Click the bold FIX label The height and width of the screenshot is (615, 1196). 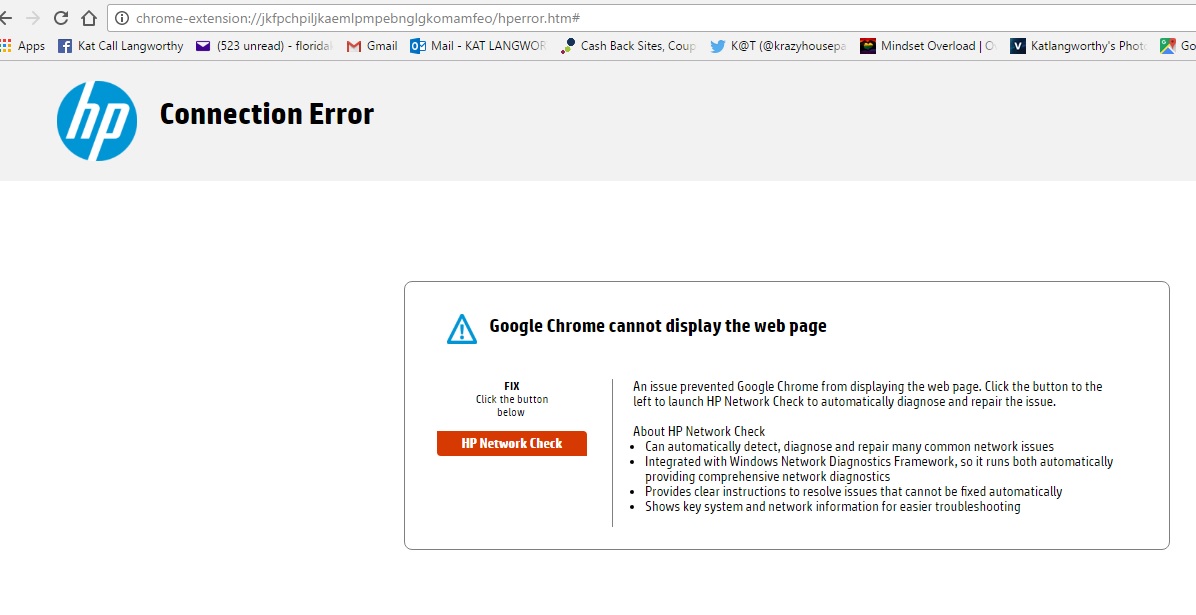point(512,386)
